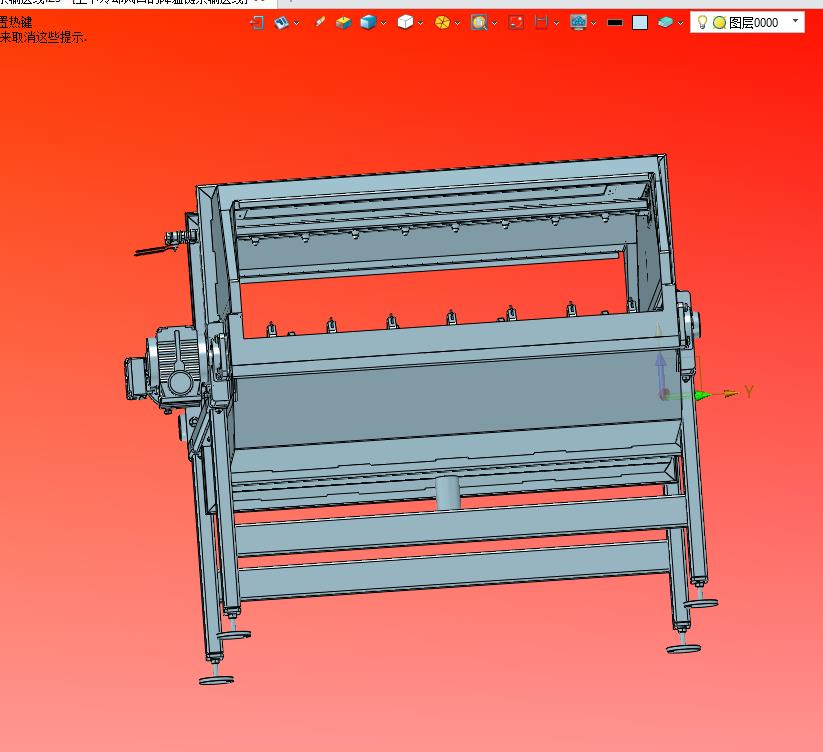Open the shaded cube display dropdown arrow
The width and height of the screenshot is (823, 752).
(384, 23)
